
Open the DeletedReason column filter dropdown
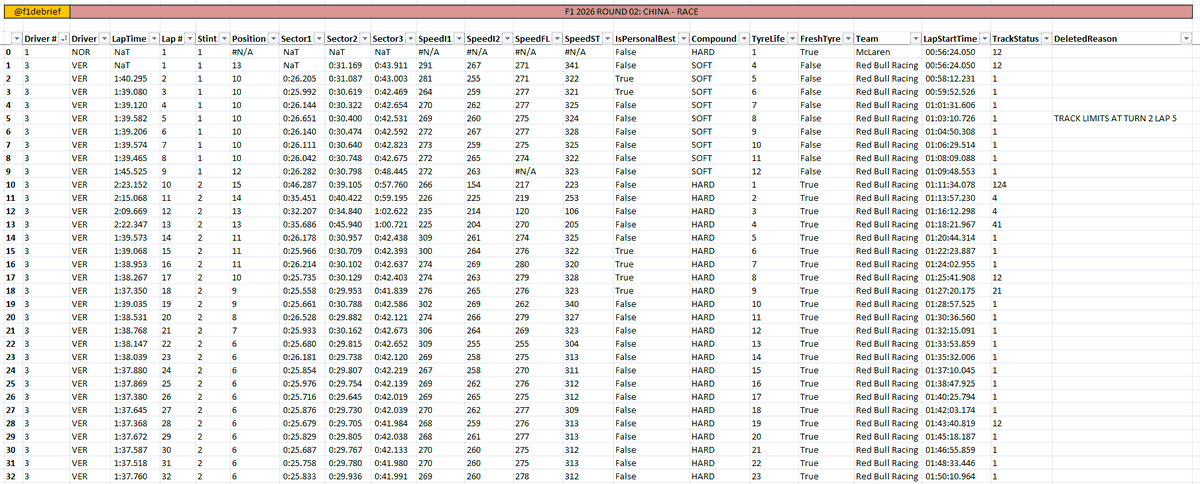[x=1187, y=38]
